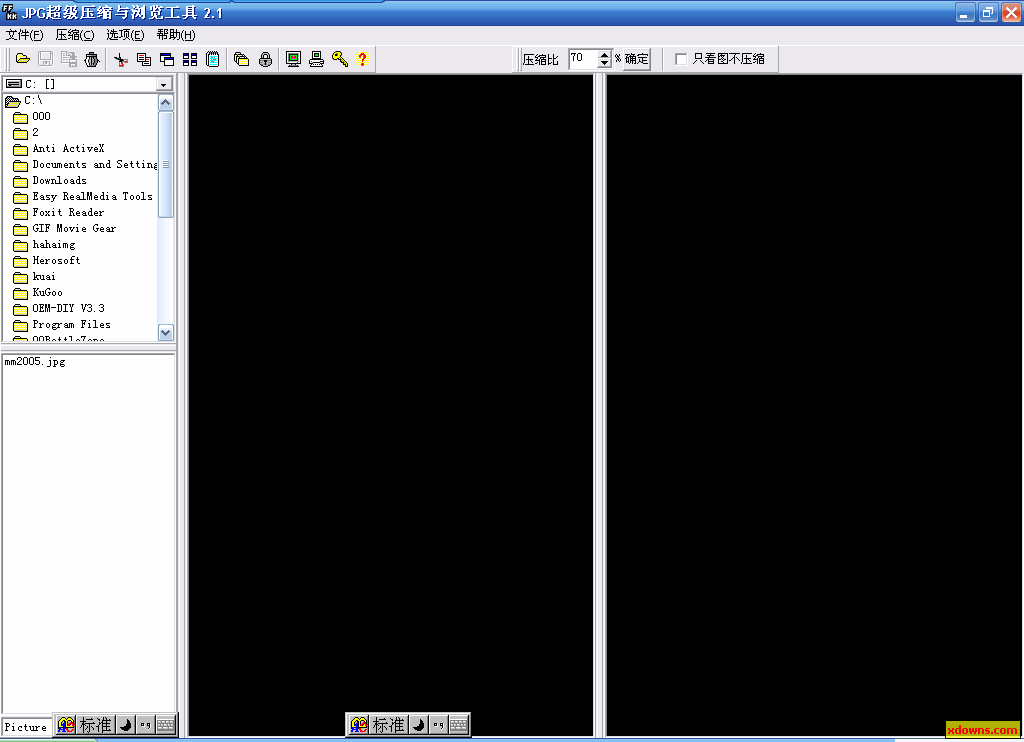Screen dimensions: 1024x742
Task: Click the padlock toolbar icon
Action: point(265,59)
